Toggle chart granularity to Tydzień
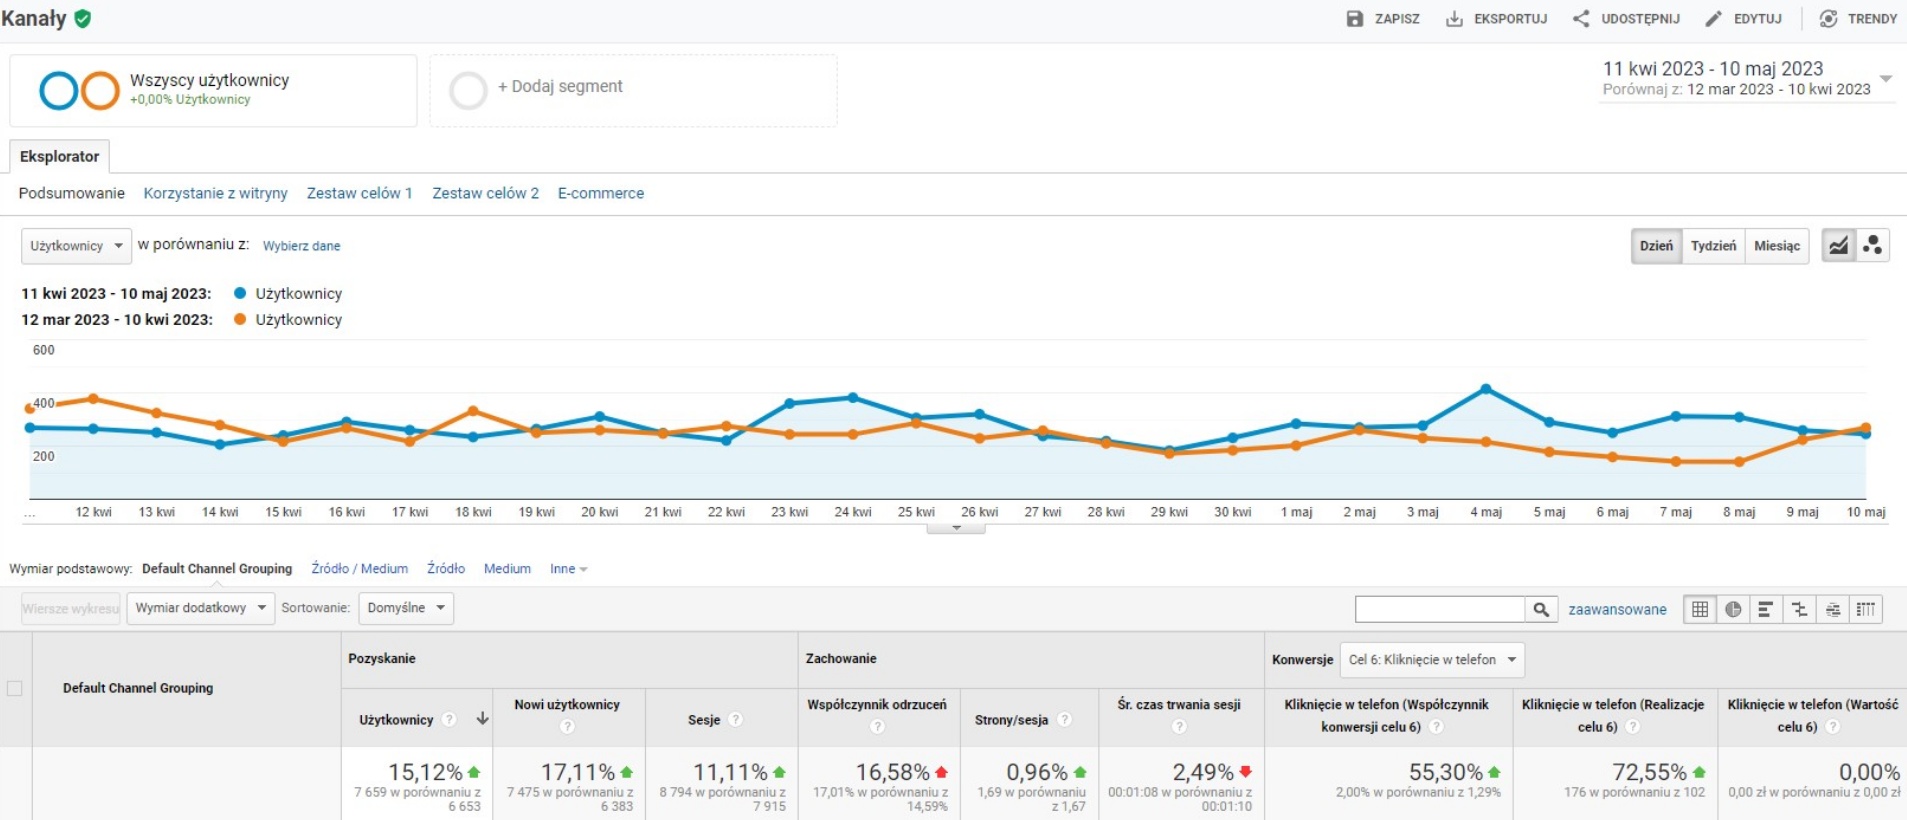The image size is (1907, 820). click(x=1713, y=246)
